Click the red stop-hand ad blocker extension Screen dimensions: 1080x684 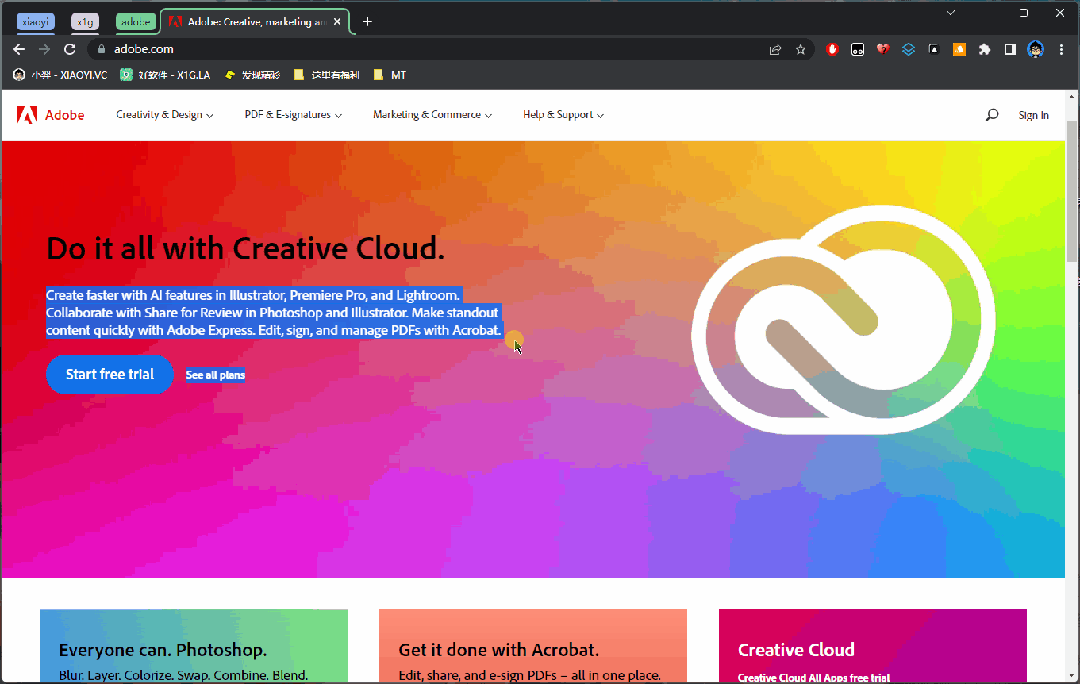(832, 49)
